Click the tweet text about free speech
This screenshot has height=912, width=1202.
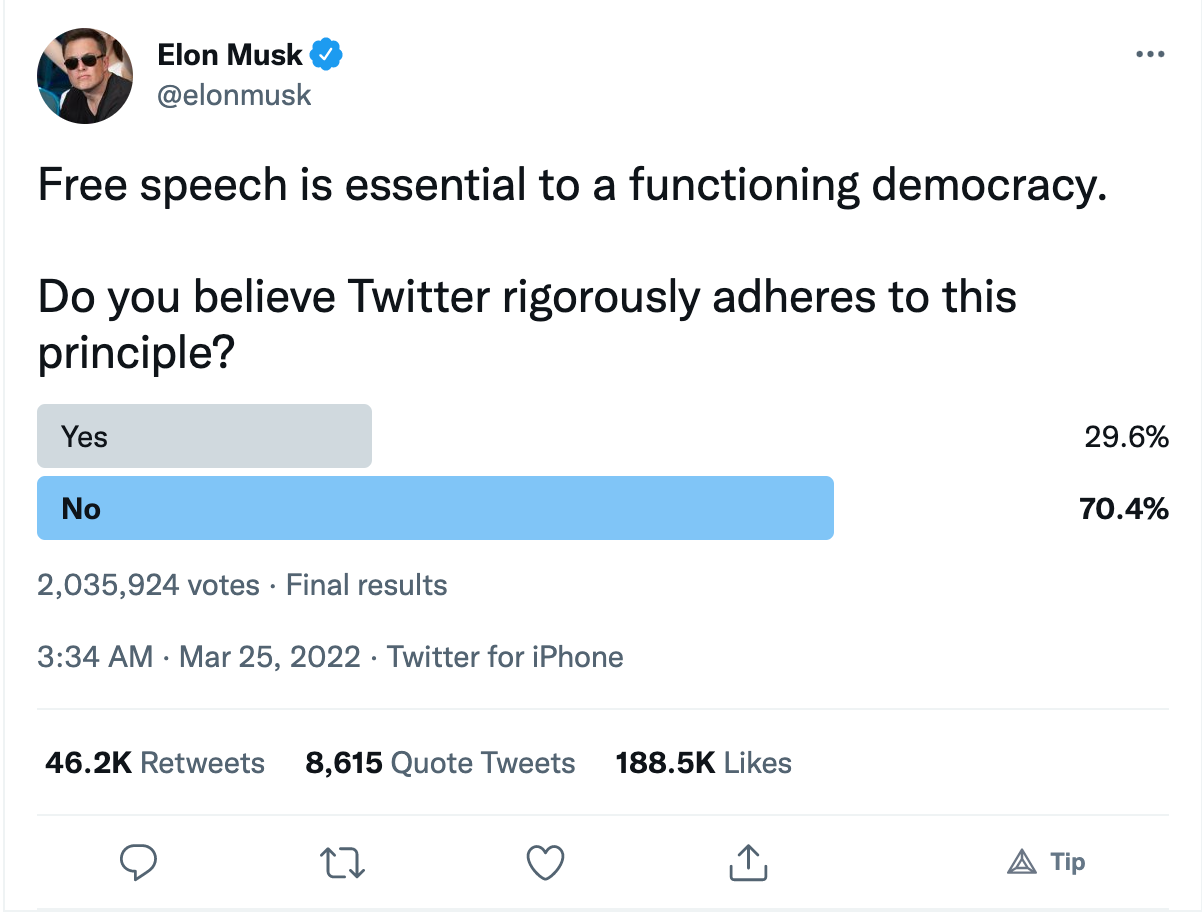tap(572, 187)
